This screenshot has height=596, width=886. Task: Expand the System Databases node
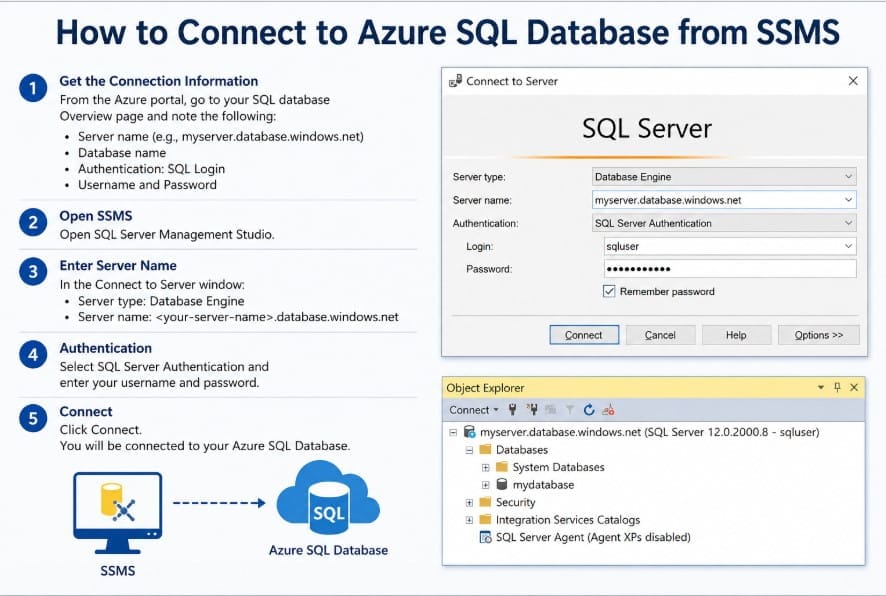[x=485, y=468]
